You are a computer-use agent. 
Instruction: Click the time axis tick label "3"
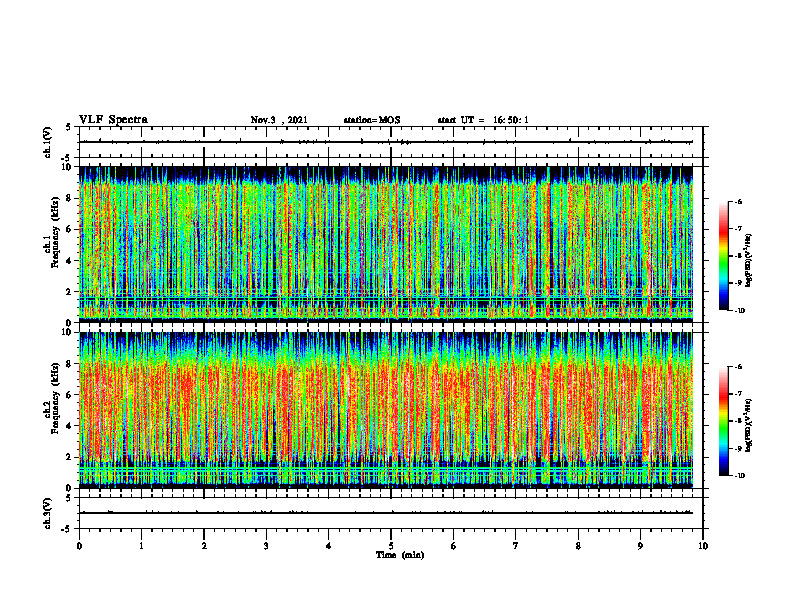pos(266,546)
